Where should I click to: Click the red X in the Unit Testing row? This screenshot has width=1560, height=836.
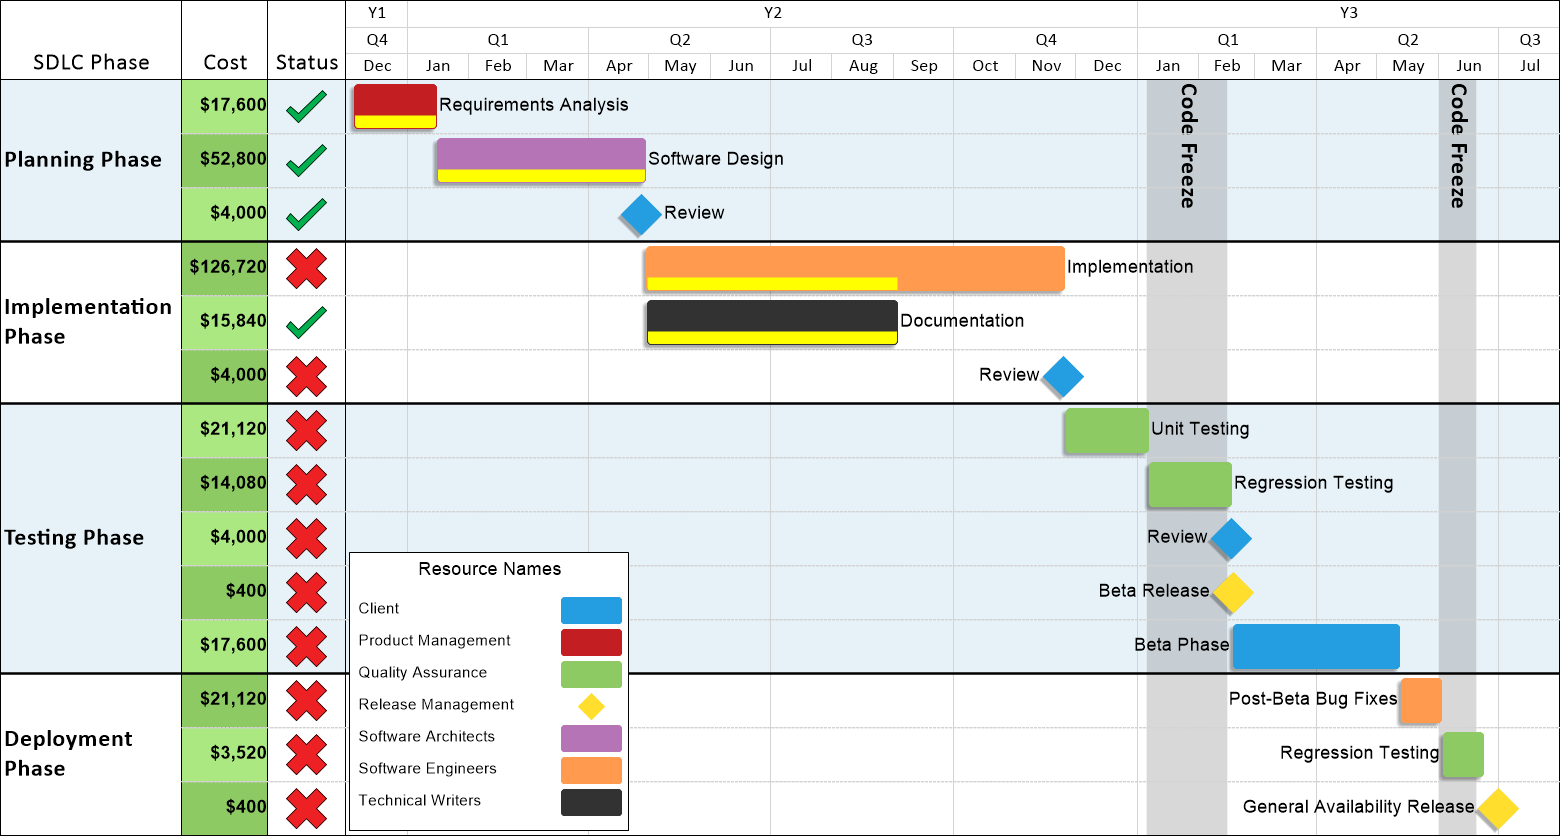(x=306, y=430)
